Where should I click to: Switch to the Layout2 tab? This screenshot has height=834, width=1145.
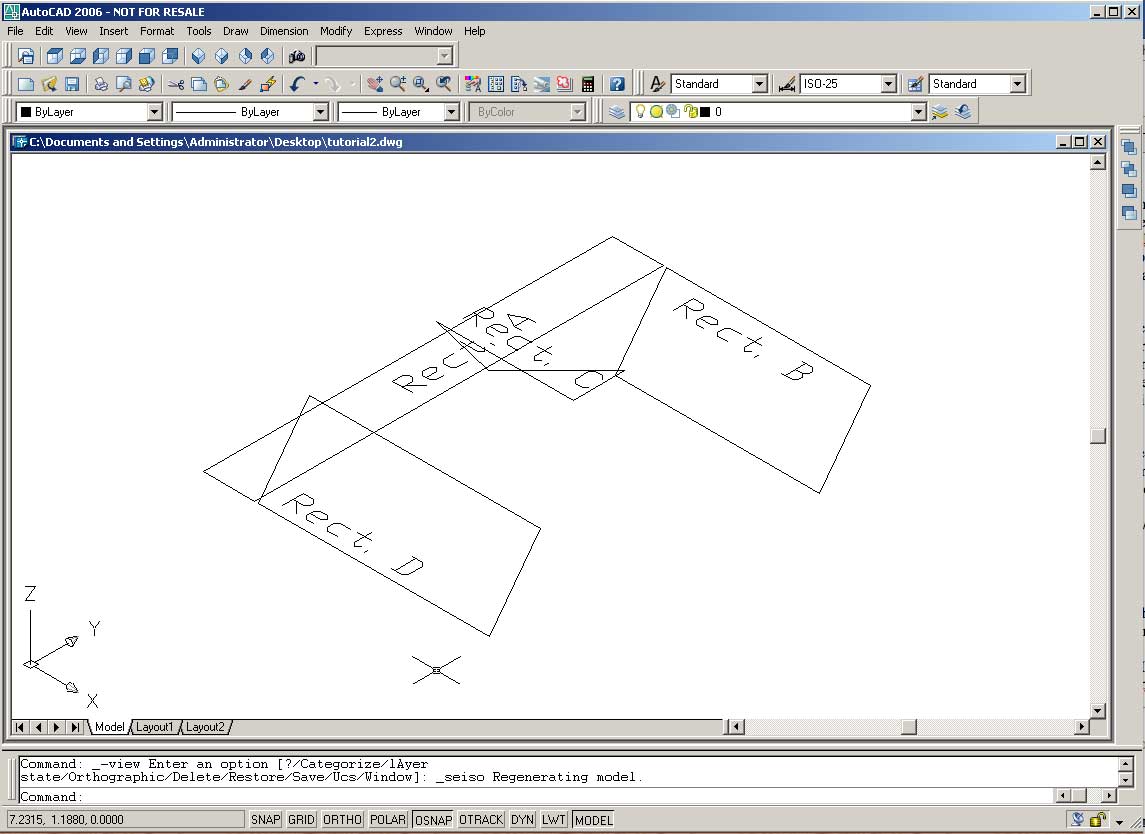pyautogui.click(x=205, y=727)
